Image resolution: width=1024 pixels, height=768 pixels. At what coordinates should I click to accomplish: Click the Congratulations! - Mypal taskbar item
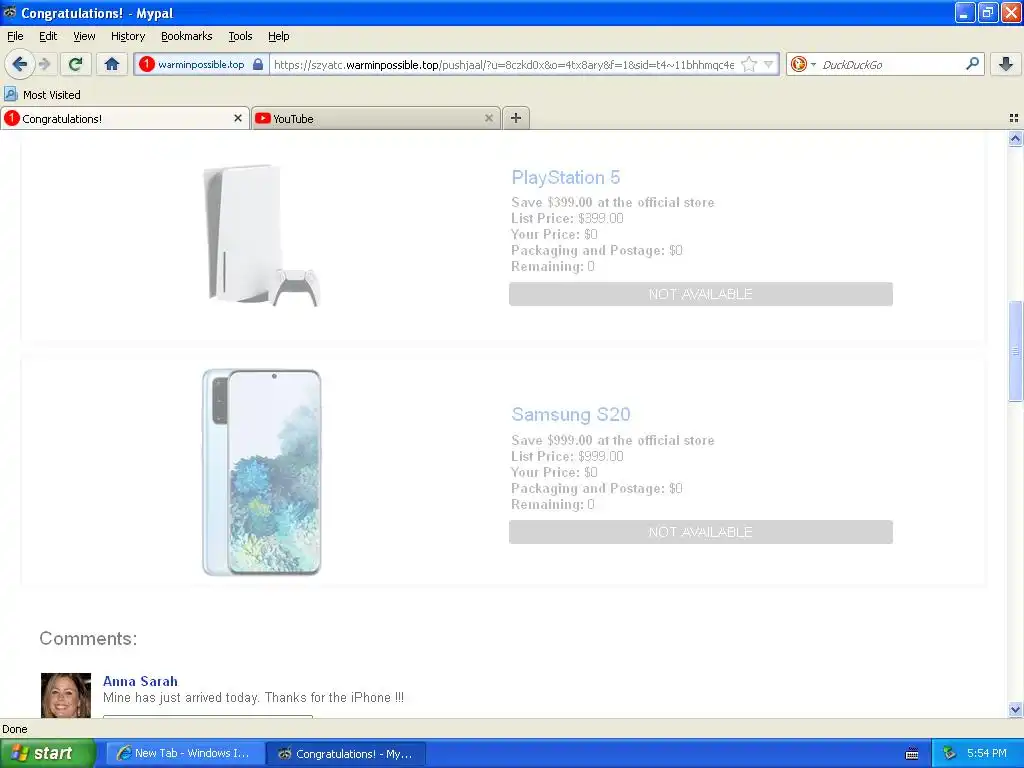pos(346,754)
